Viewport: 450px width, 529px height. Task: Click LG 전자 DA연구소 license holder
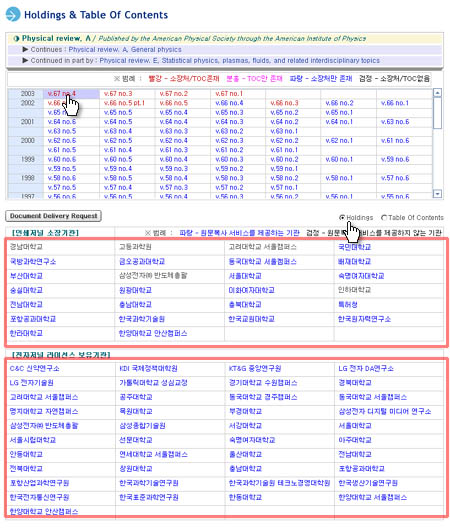[366, 369]
